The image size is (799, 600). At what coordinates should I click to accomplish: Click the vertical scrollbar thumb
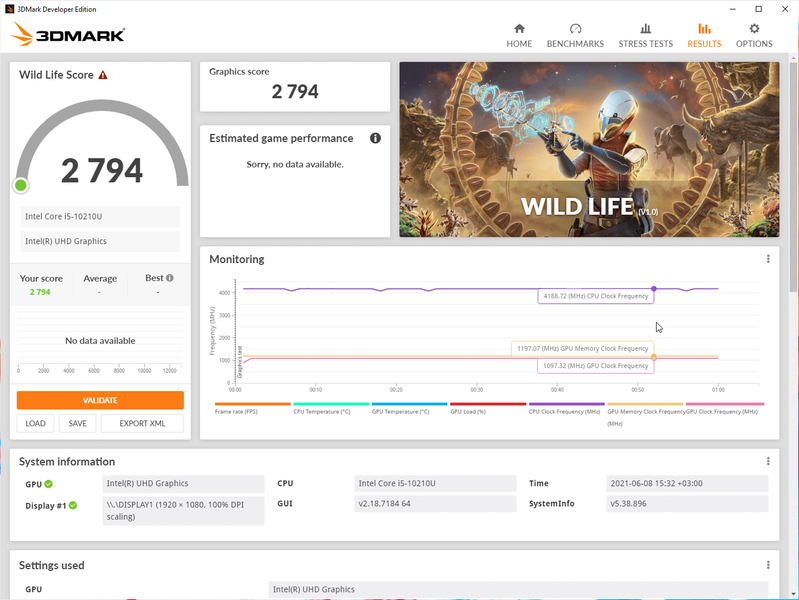(x=794, y=177)
